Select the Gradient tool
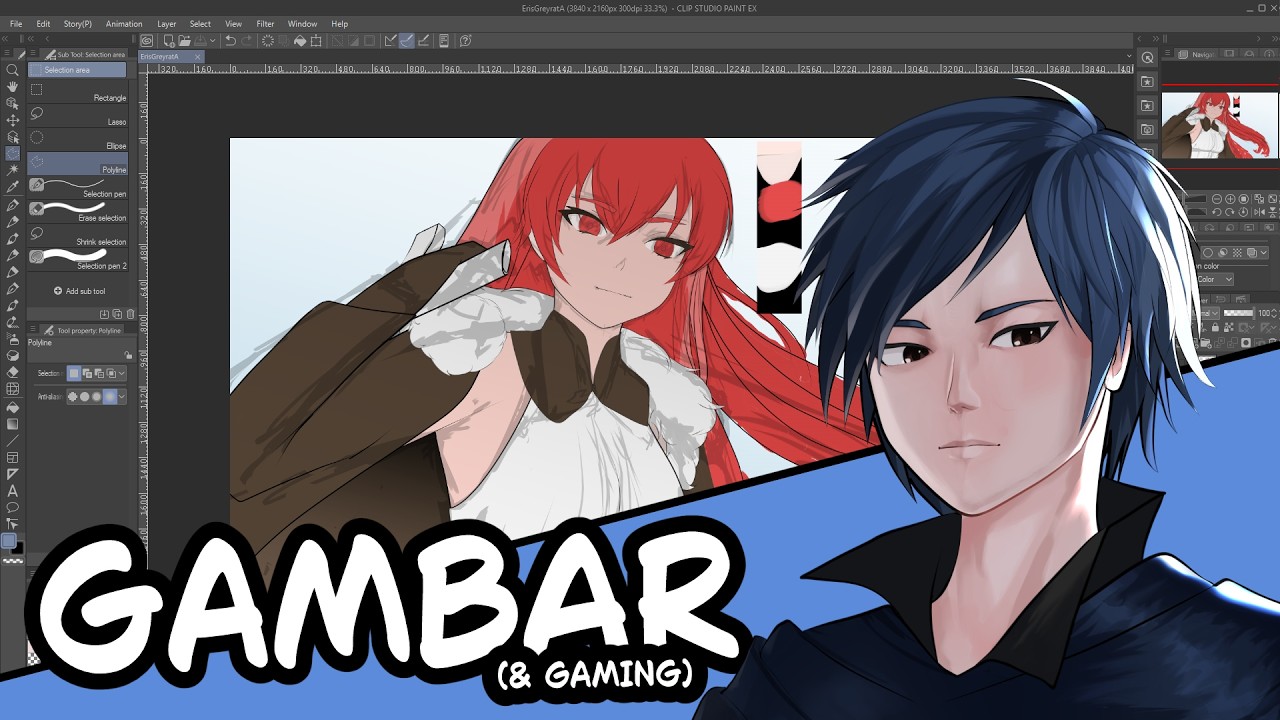The height and width of the screenshot is (720, 1280). click(12, 424)
